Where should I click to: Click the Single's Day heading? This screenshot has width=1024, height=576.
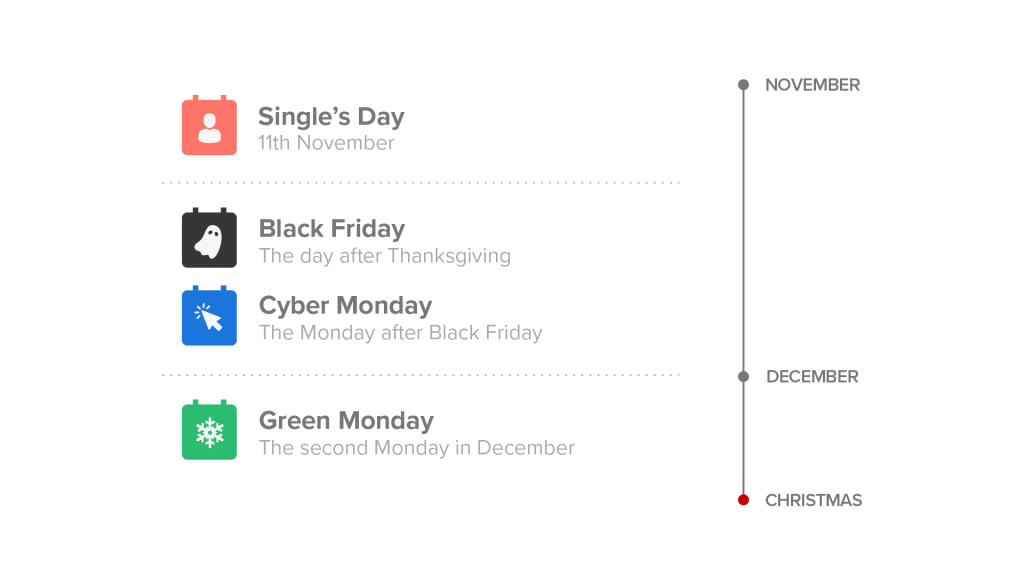pos(331,117)
